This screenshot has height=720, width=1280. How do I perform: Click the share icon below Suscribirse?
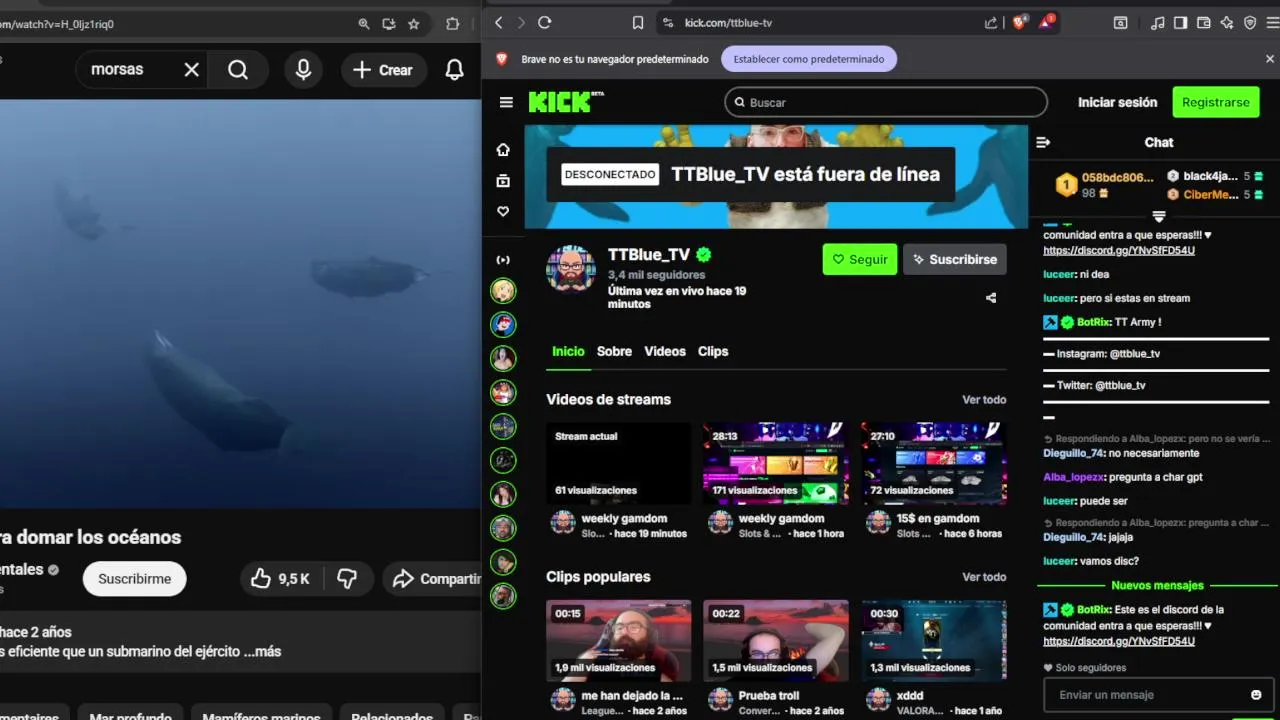991,298
